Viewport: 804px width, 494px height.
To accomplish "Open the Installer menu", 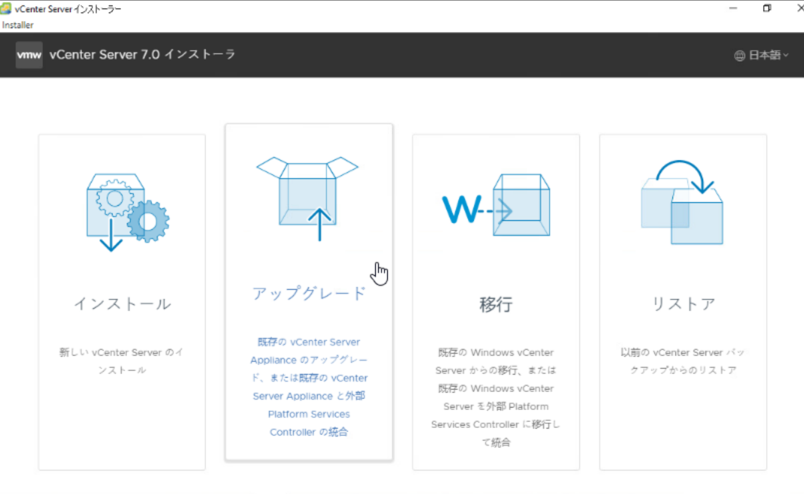I will pyautogui.click(x=17, y=25).
